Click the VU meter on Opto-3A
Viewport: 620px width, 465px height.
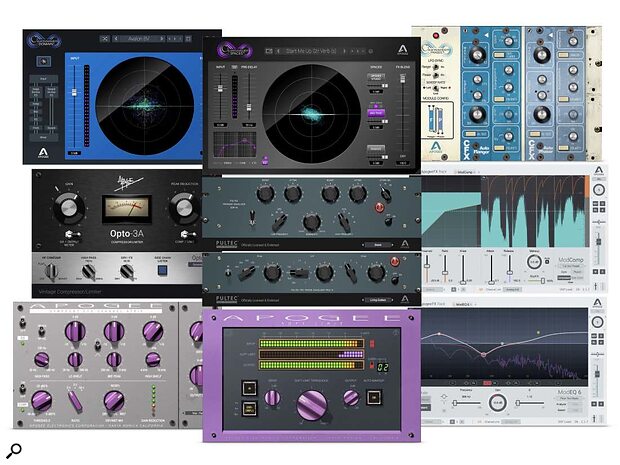pyautogui.click(x=127, y=208)
